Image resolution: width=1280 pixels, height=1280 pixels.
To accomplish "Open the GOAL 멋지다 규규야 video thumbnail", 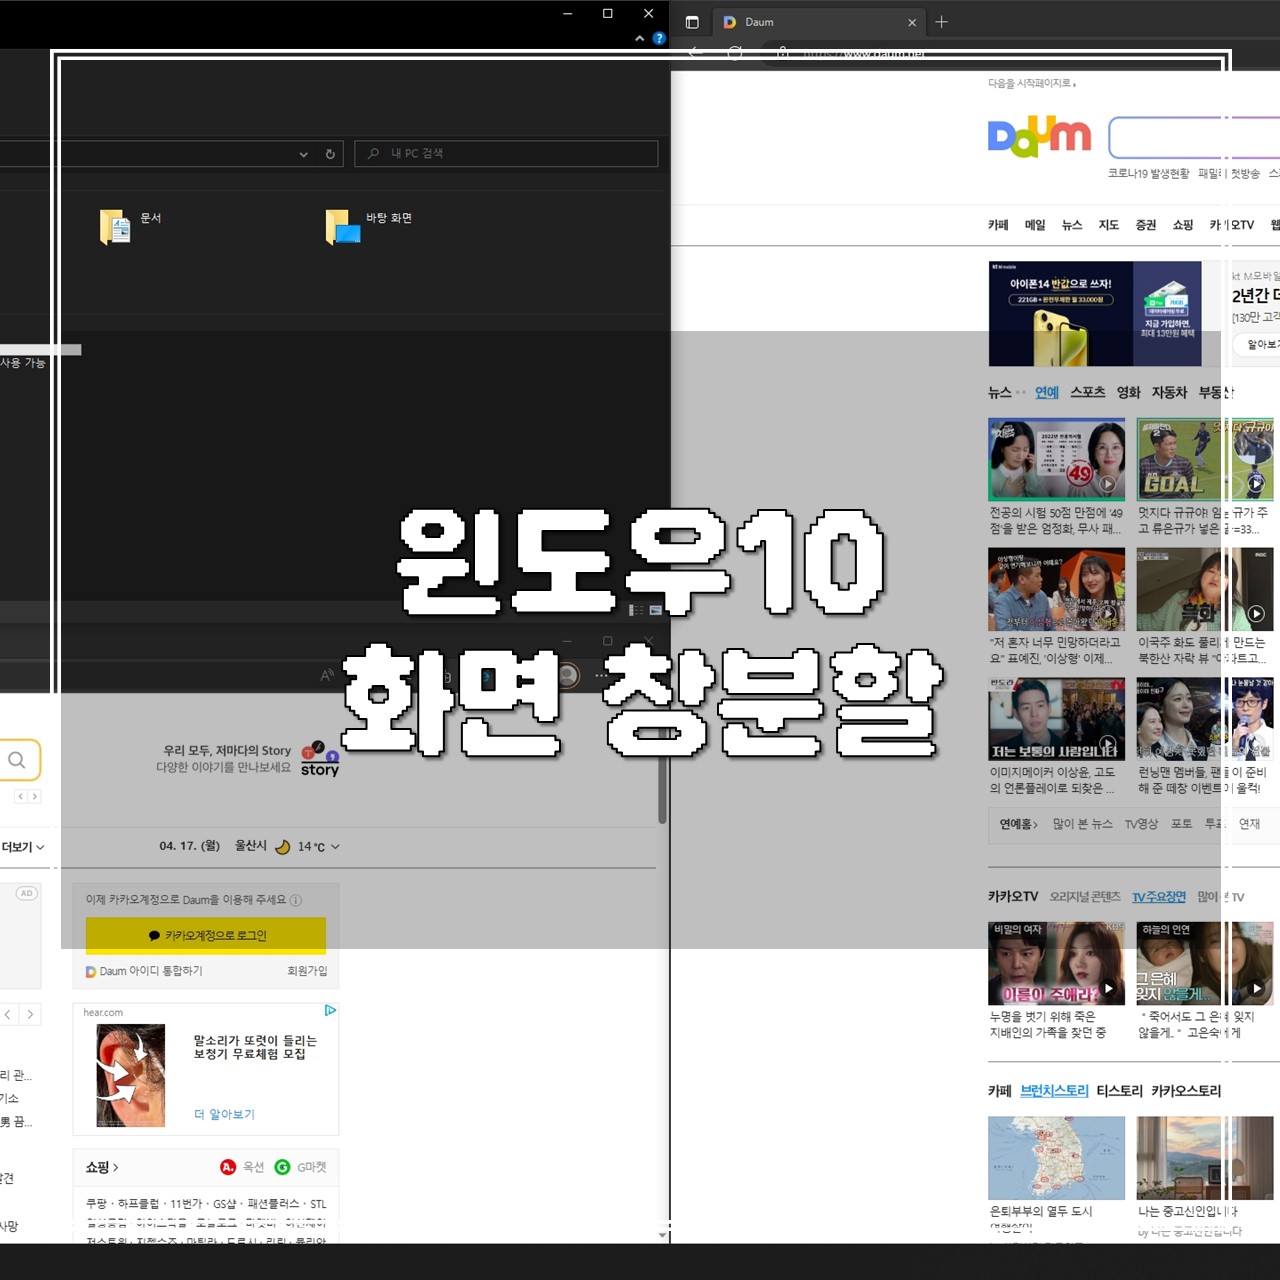I will pyautogui.click(x=1205, y=459).
